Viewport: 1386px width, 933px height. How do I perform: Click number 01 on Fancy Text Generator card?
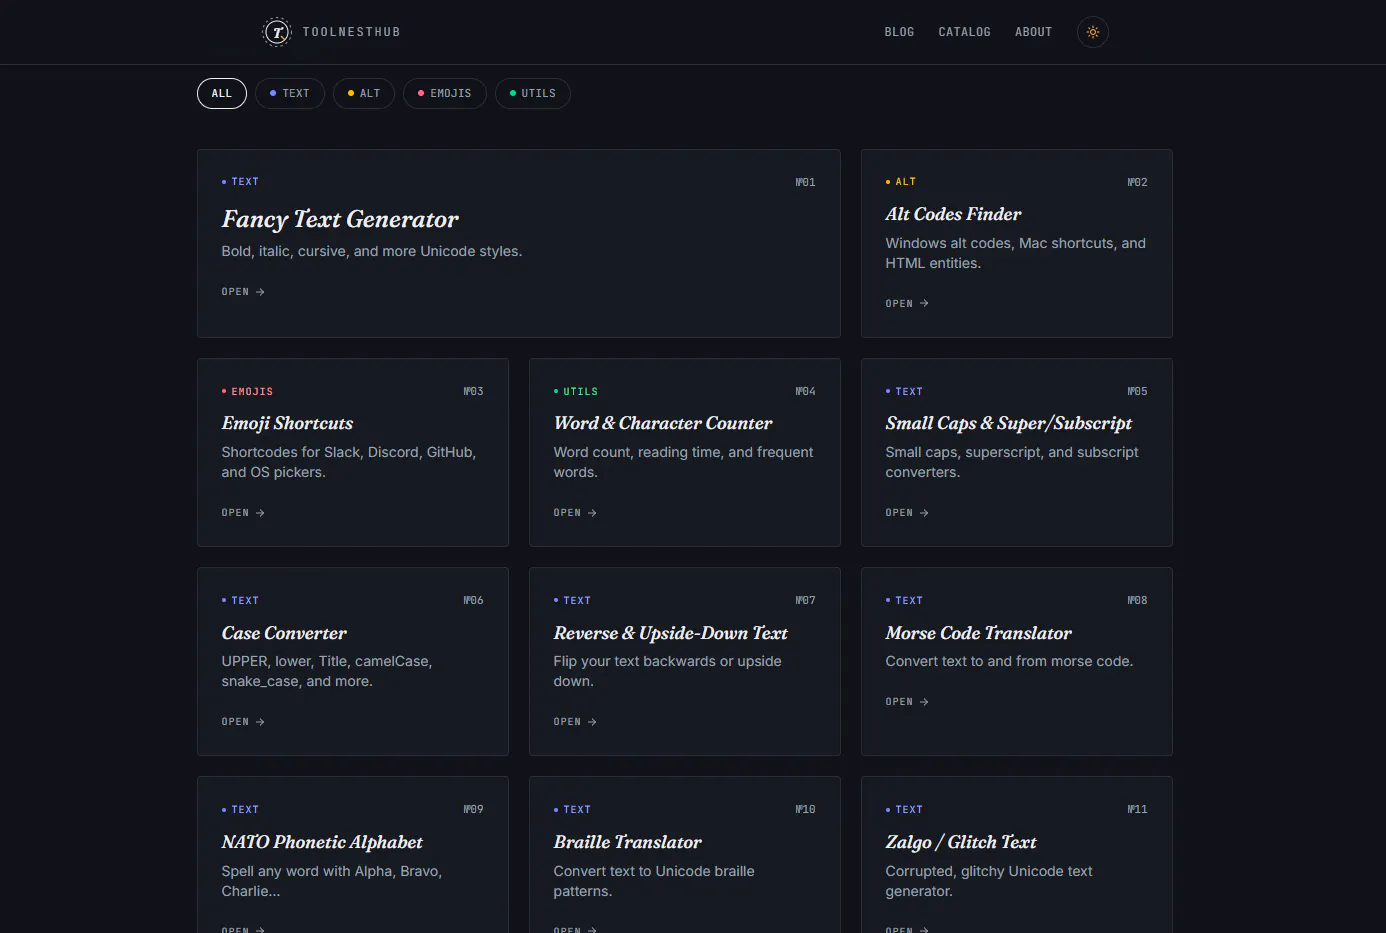click(806, 182)
